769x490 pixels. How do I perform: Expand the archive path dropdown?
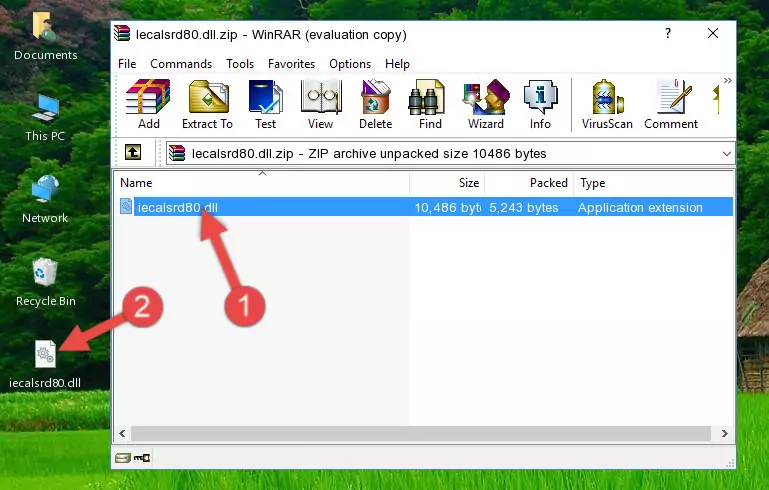[726, 154]
